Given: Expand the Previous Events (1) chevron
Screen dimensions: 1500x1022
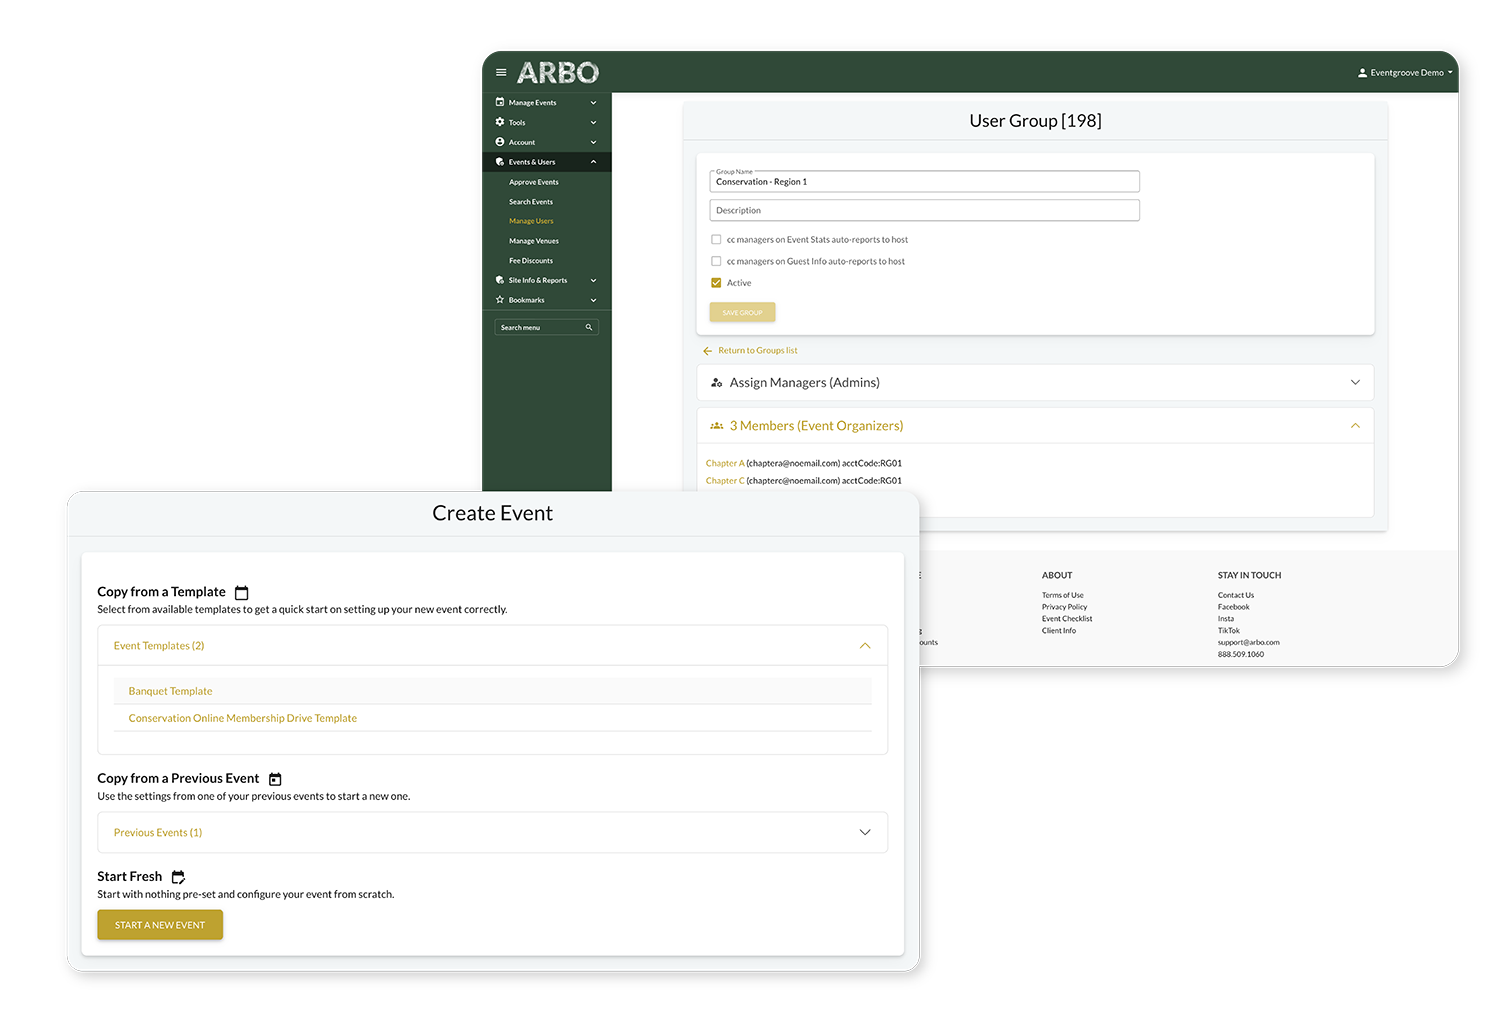Looking at the screenshot, I should (865, 832).
